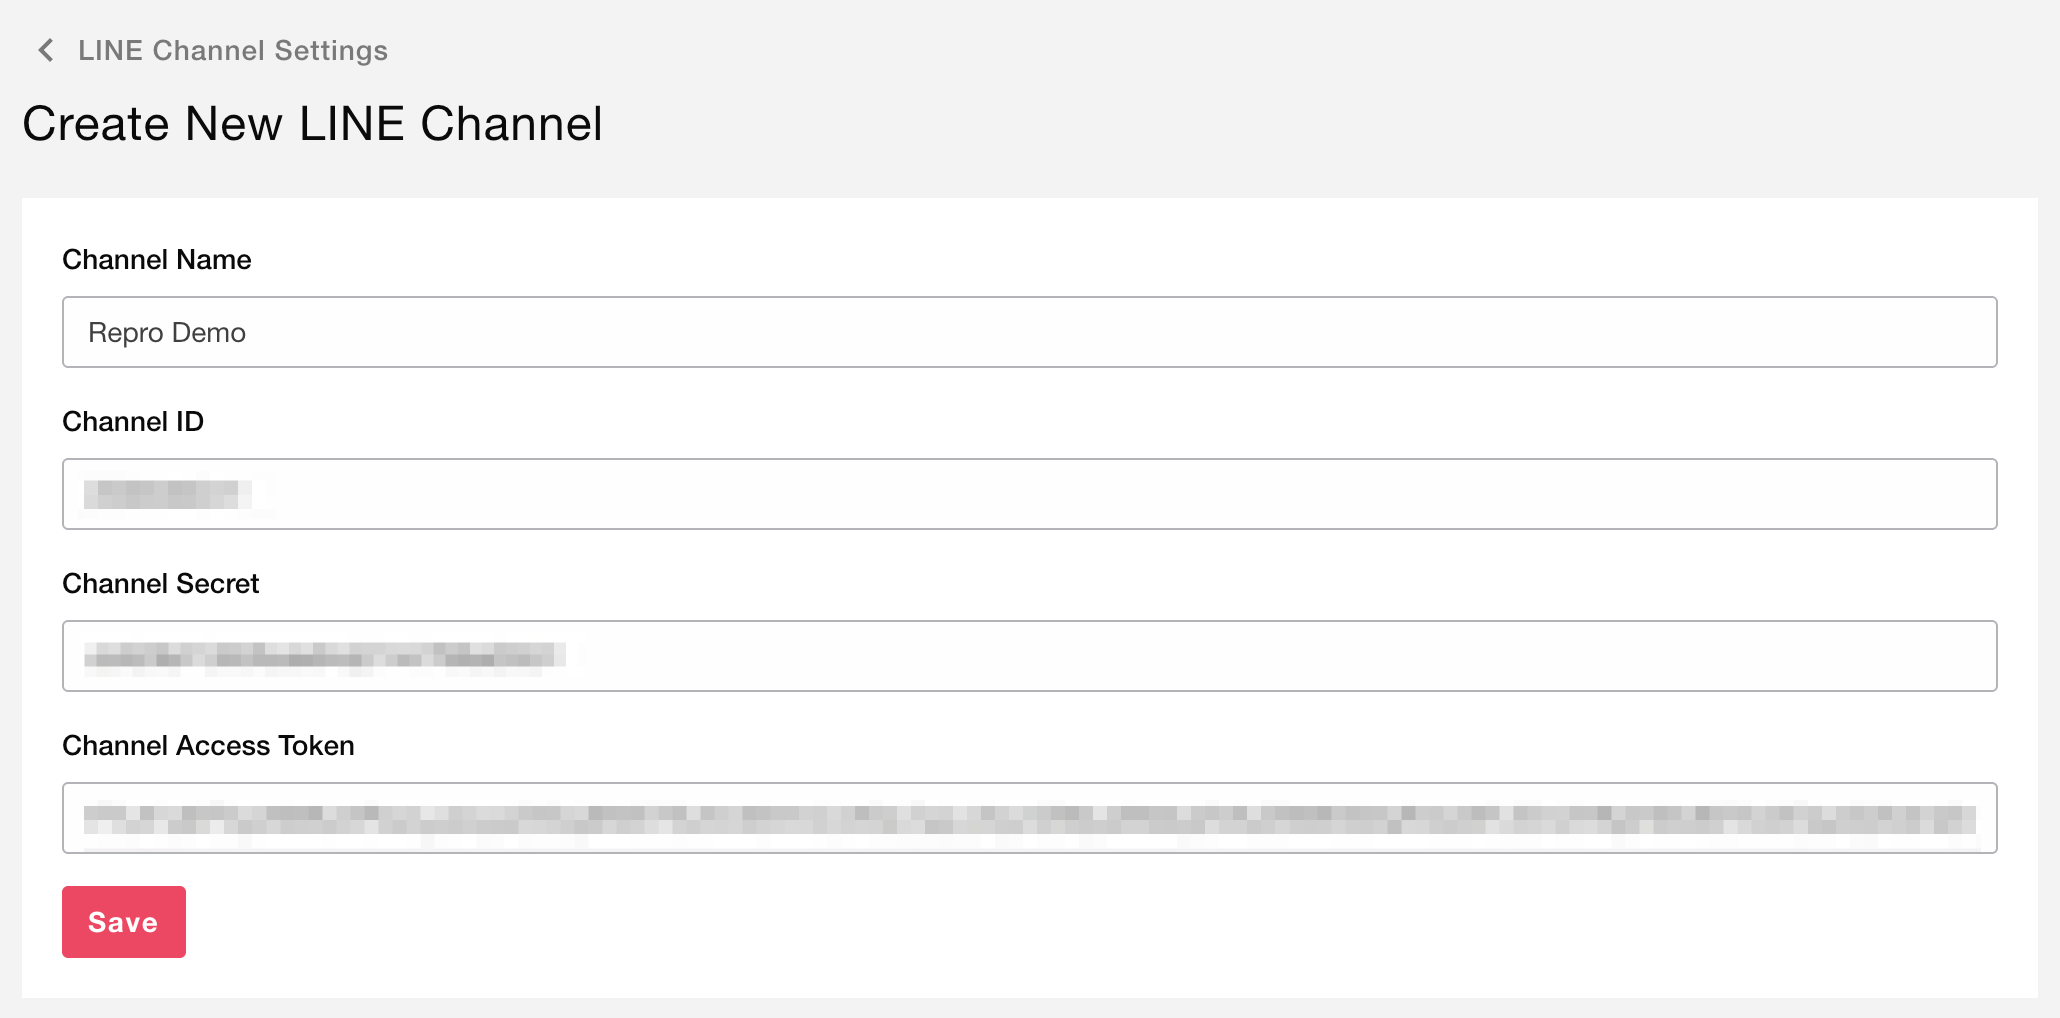The width and height of the screenshot is (2060, 1018).
Task: Click the Channel Secret label
Action: 160,584
